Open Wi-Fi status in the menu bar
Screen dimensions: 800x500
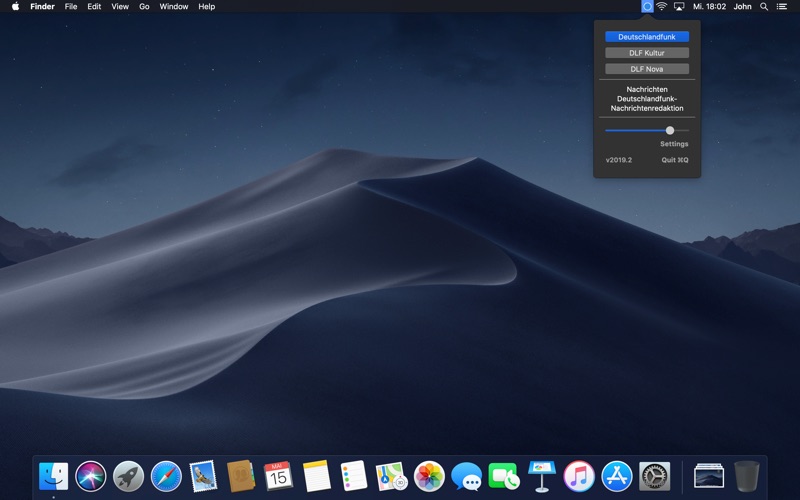pos(662,6)
